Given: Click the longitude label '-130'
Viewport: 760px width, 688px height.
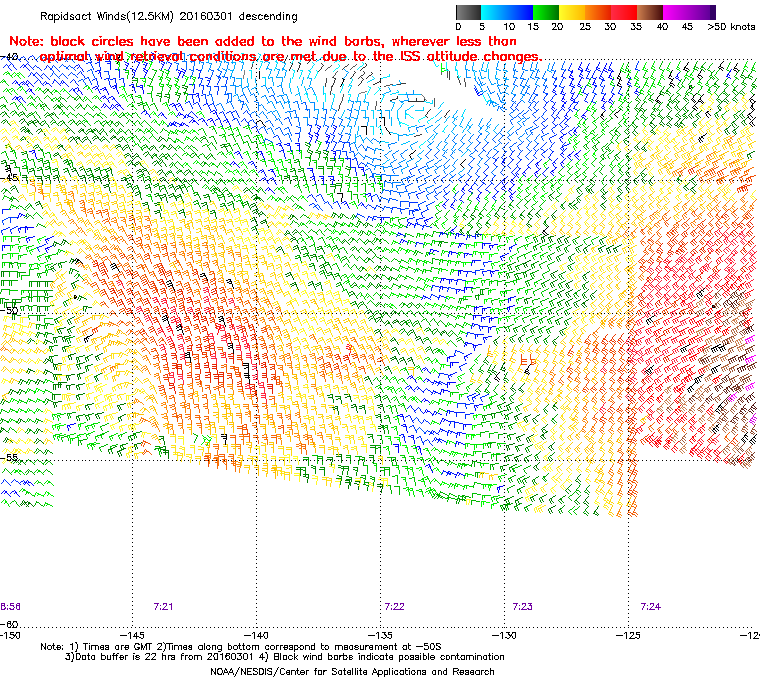Looking at the screenshot, I should coord(504,635).
